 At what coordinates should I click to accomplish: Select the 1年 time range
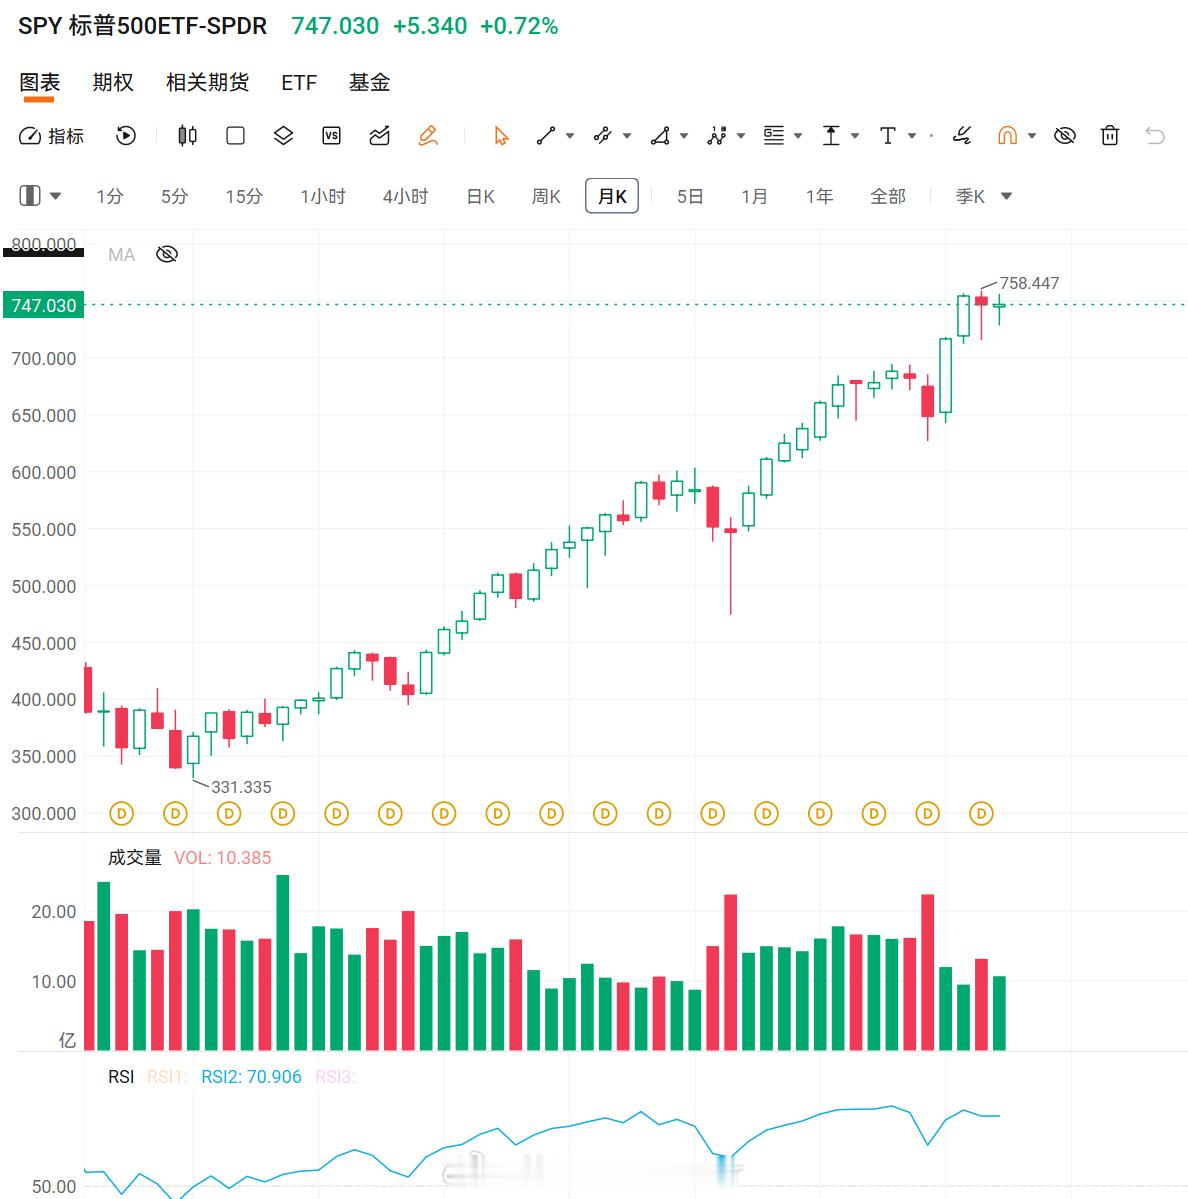coord(819,197)
